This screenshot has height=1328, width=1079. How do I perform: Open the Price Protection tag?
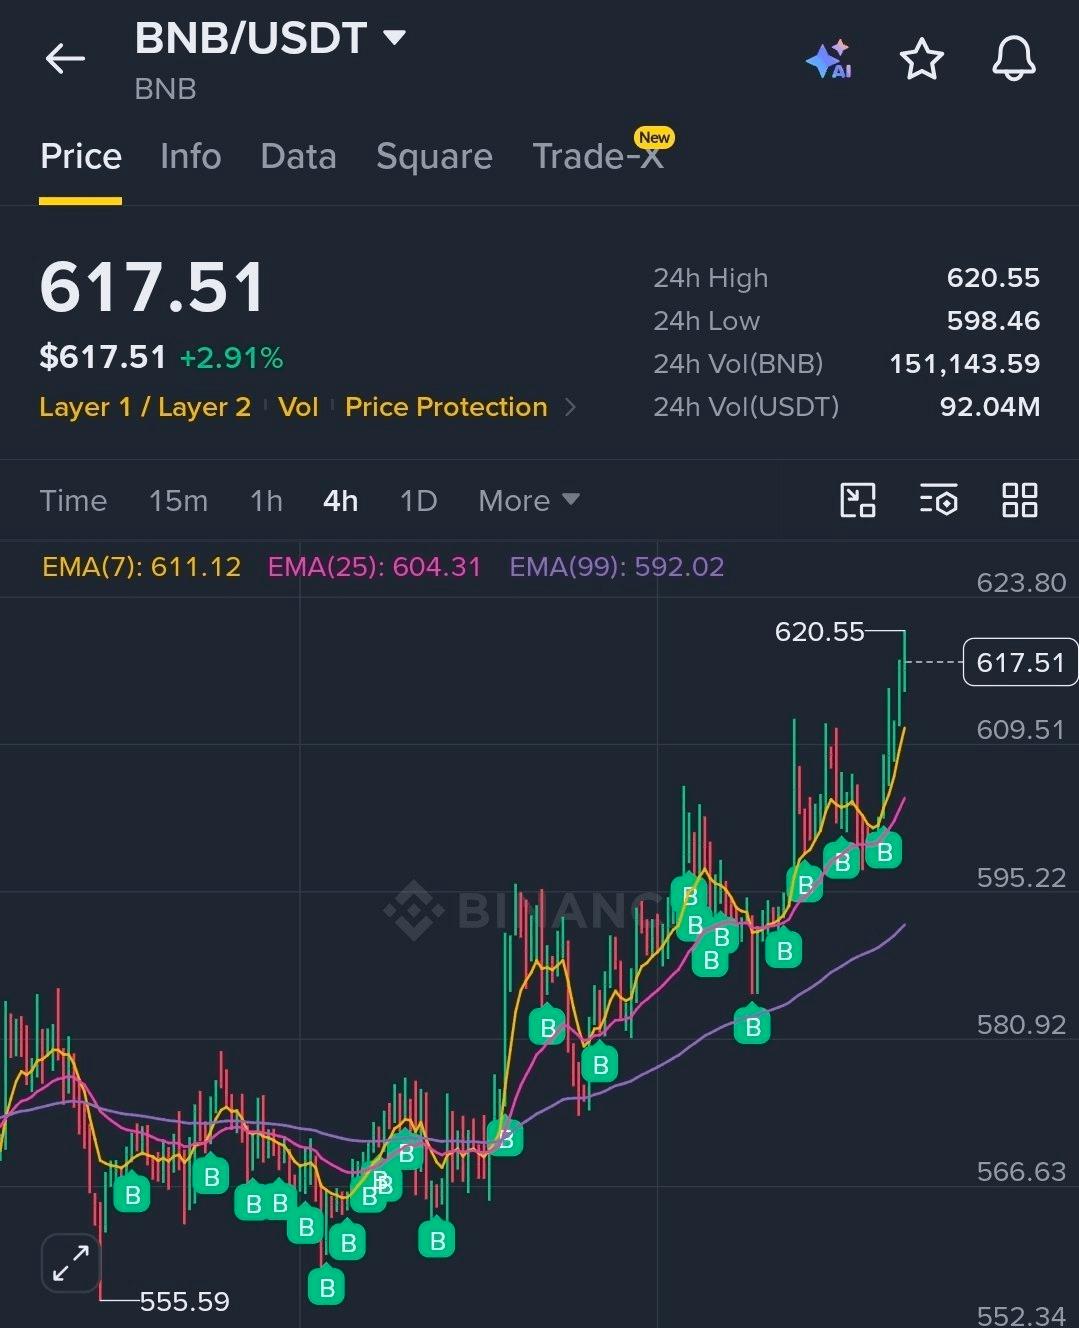pyautogui.click(x=446, y=407)
